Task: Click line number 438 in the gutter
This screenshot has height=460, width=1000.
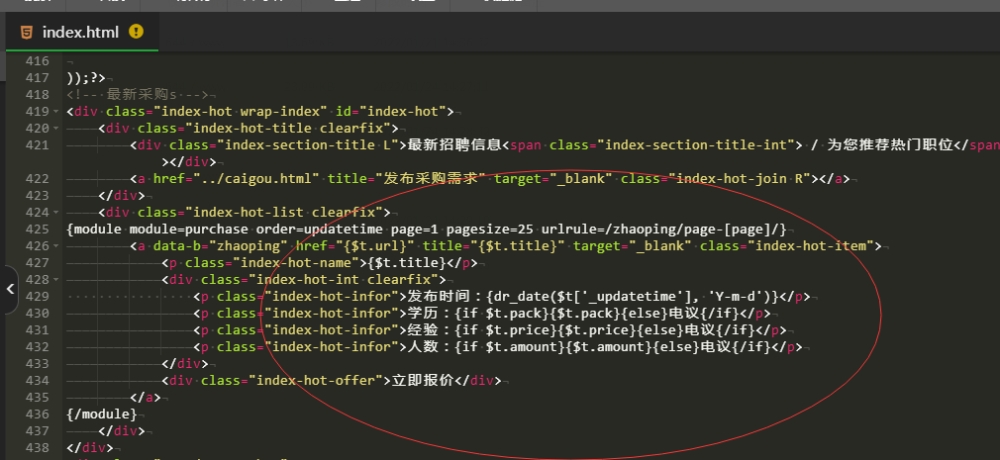Action: pos(37,447)
